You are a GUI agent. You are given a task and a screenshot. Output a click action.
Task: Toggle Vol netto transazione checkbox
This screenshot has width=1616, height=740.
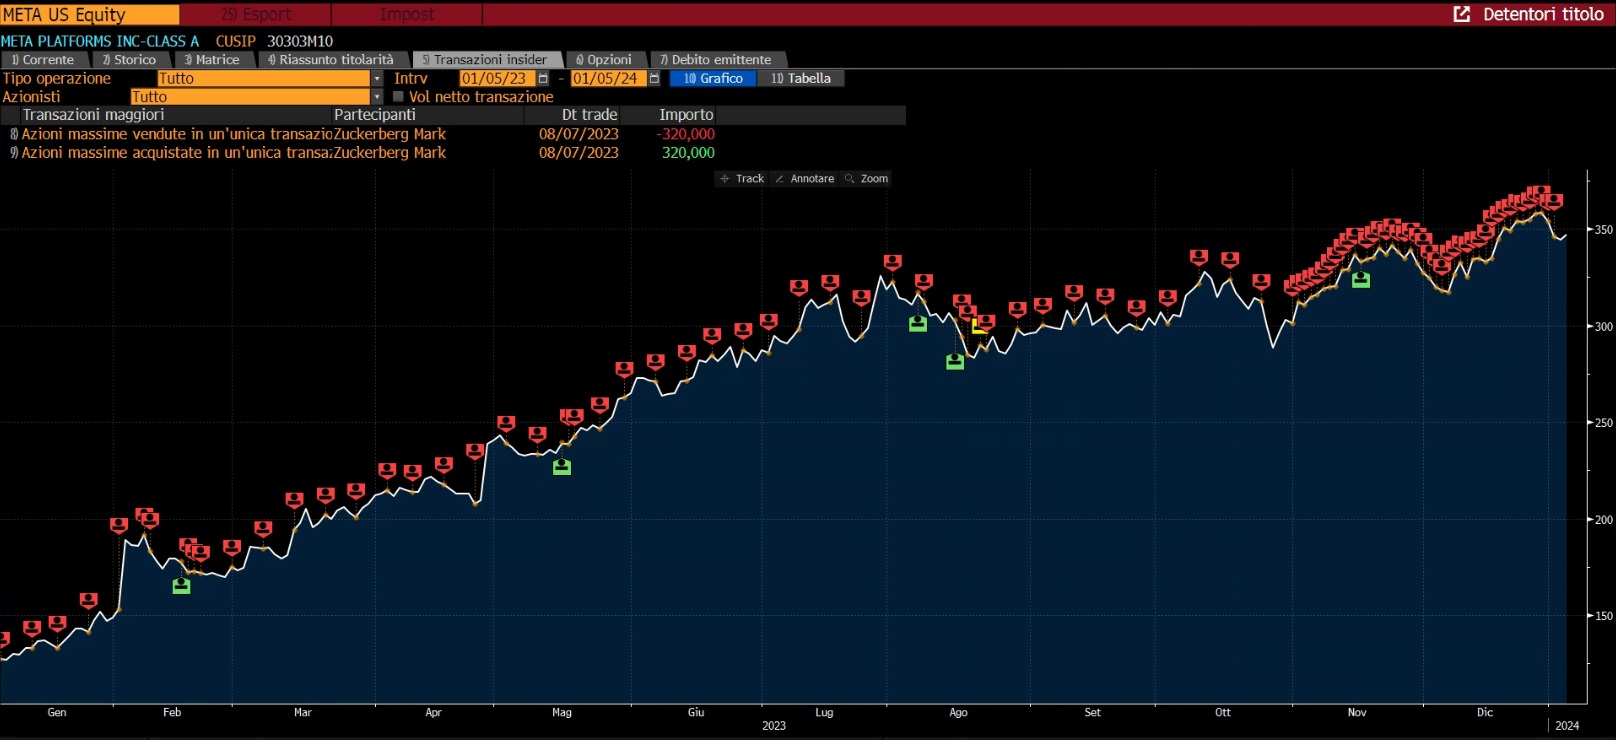pyautogui.click(x=398, y=97)
